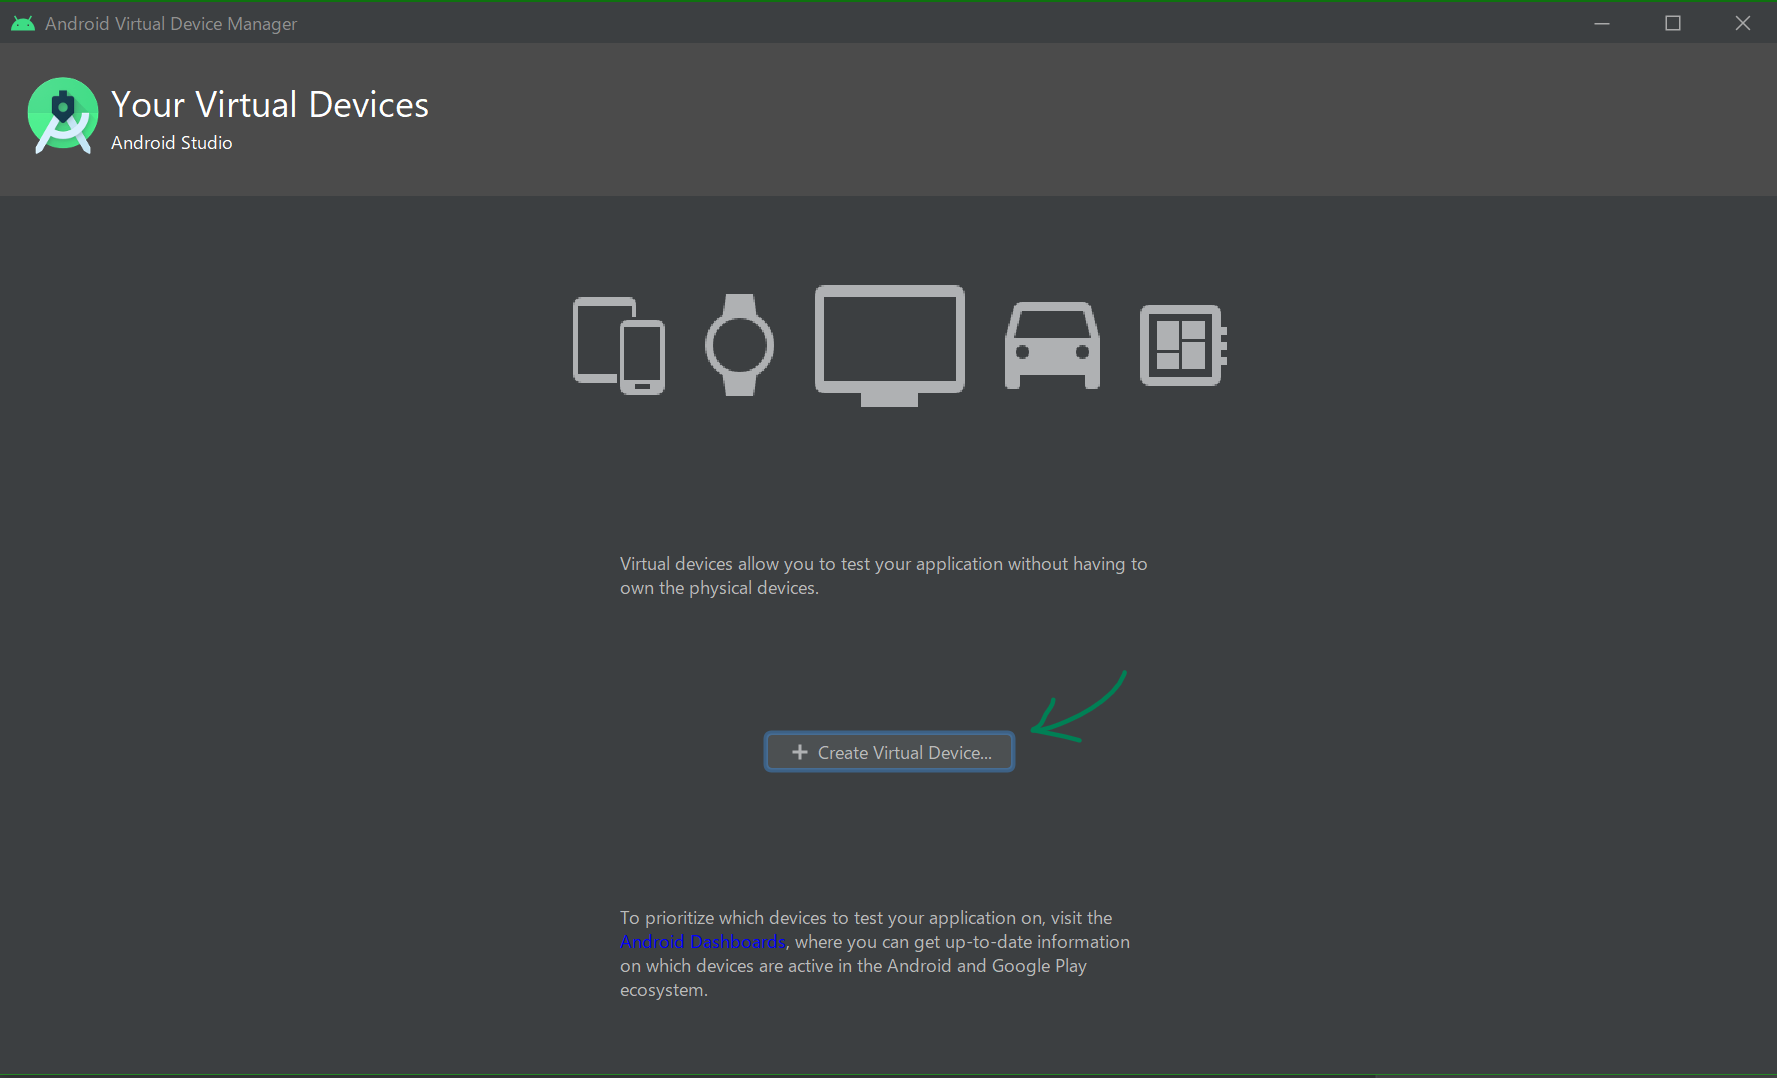Image resolution: width=1777 pixels, height=1078 pixels.
Task: Click the phone and tablet device icon
Action: (x=618, y=346)
